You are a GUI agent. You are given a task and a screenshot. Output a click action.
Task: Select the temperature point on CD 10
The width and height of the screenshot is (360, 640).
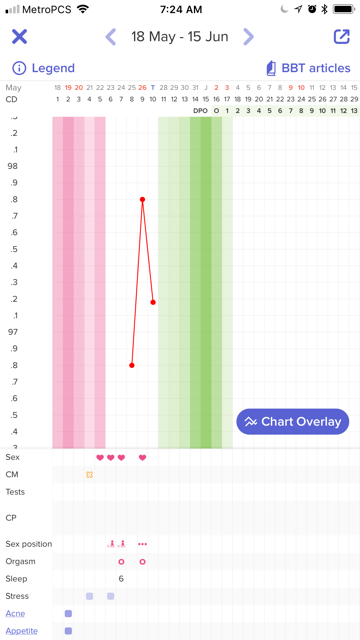(153, 302)
